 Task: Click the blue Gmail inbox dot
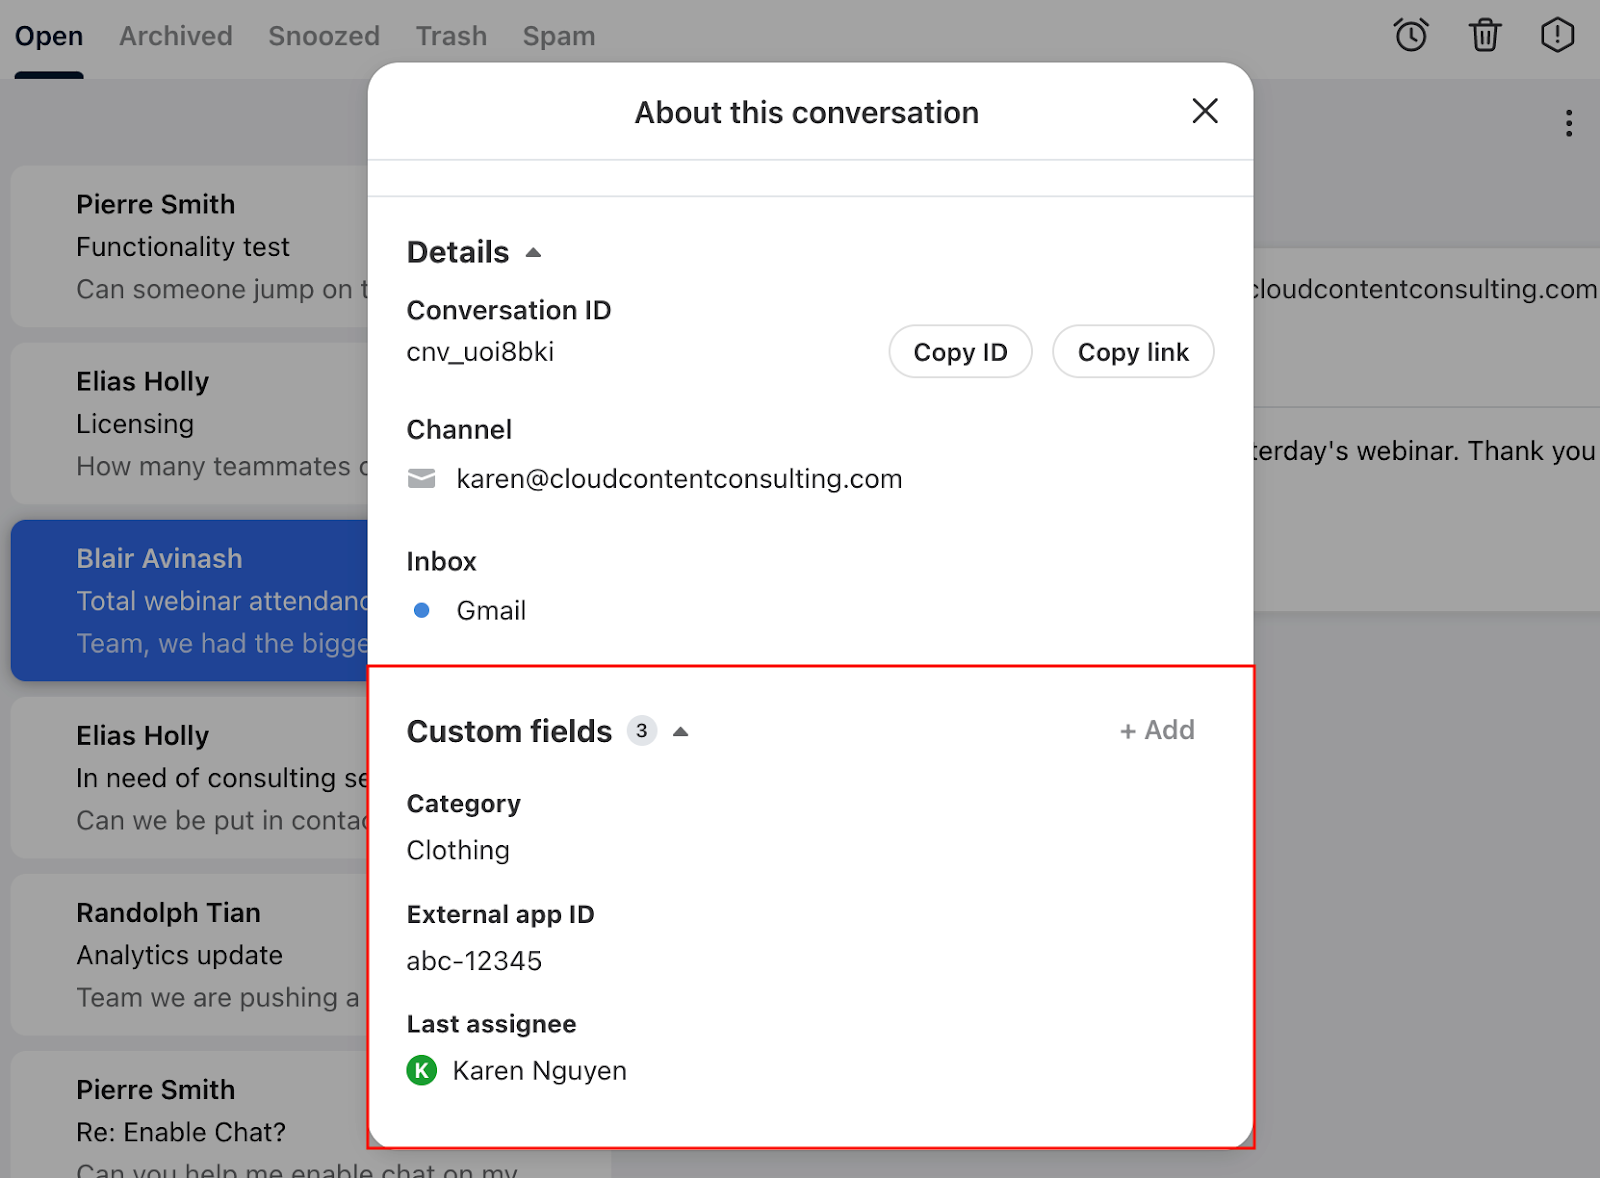pyautogui.click(x=422, y=610)
